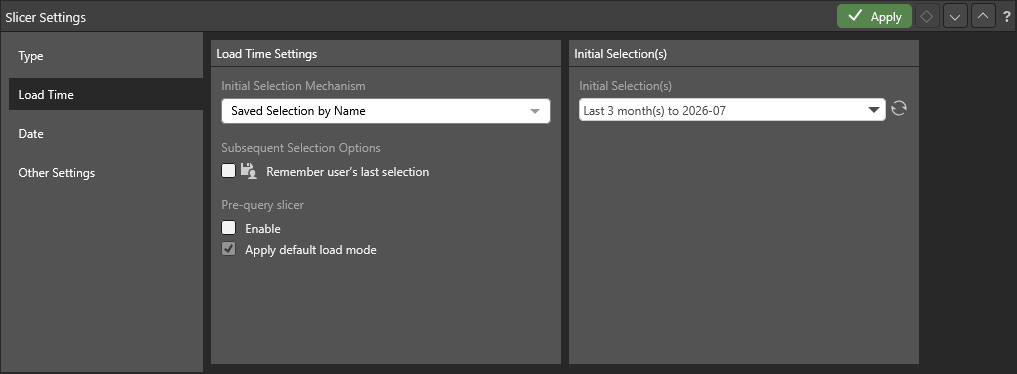Click the Subsequent Selection Options label
This screenshot has width=1017, height=374.
[301, 148]
